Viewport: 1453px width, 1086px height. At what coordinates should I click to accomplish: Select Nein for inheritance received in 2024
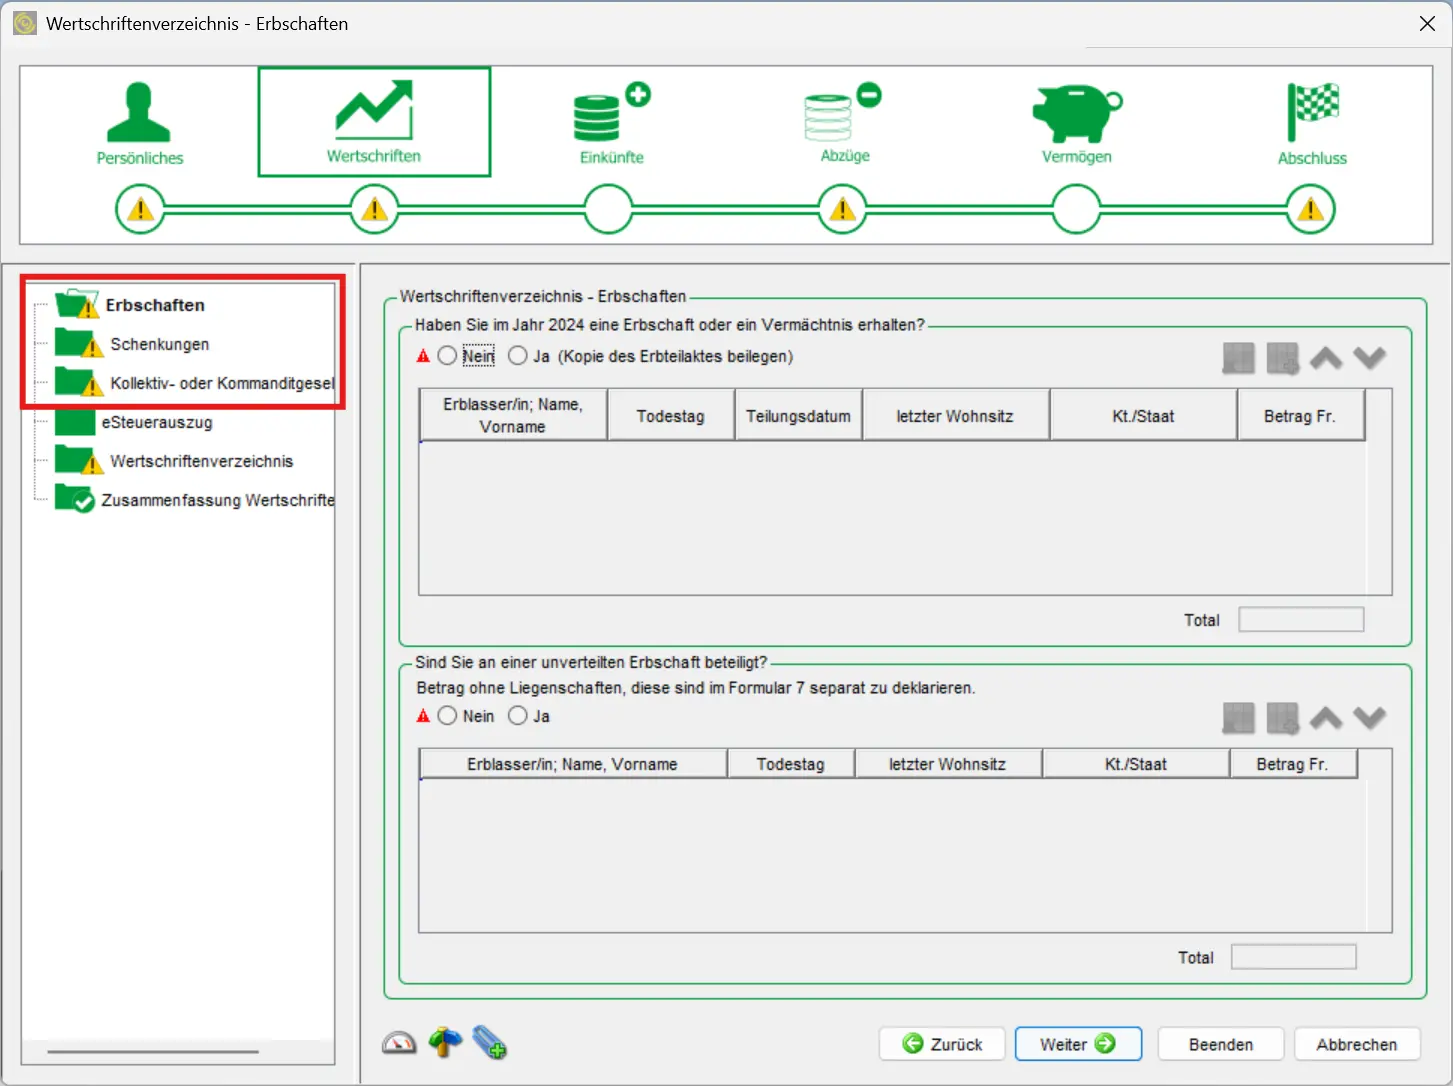tap(447, 356)
